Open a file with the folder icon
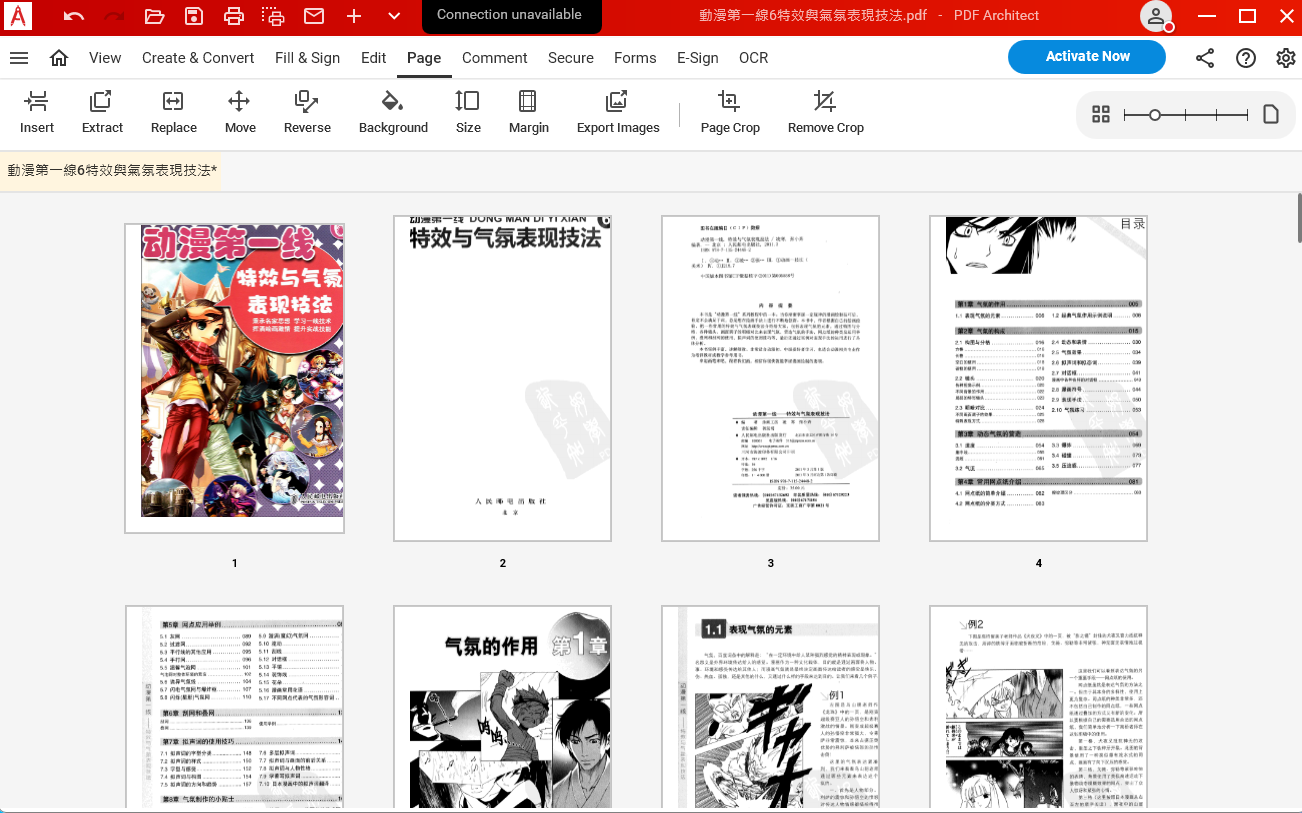The width and height of the screenshot is (1302, 813). pos(154,16)
